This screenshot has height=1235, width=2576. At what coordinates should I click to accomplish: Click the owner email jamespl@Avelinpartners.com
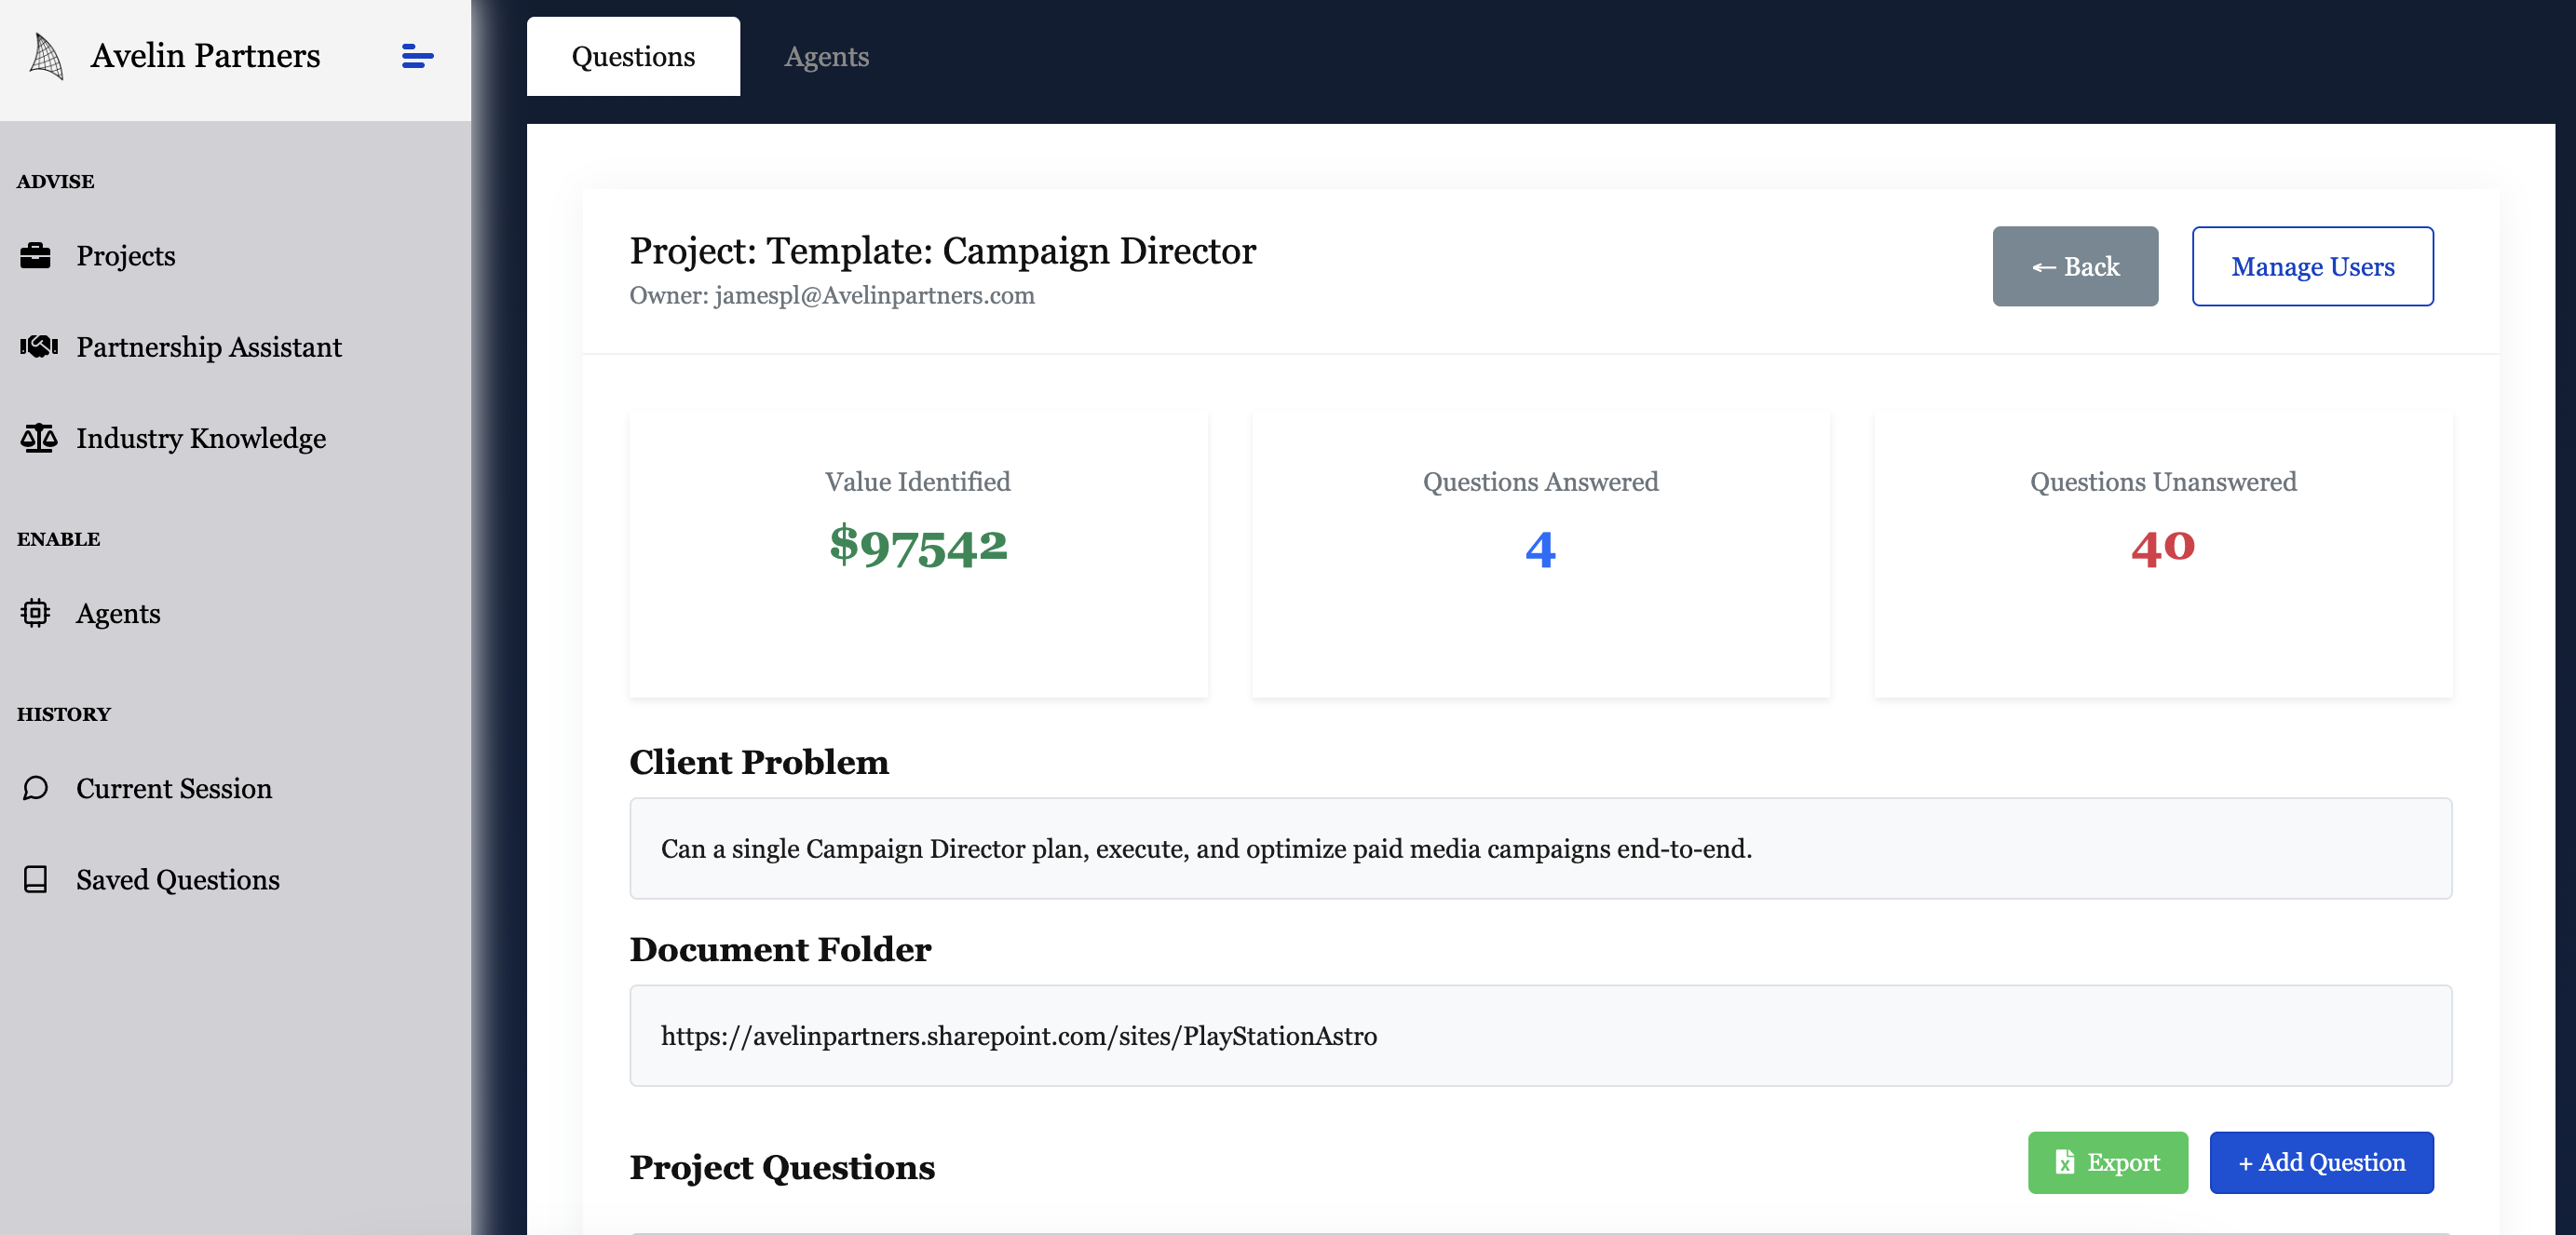[x=874, y=295]
